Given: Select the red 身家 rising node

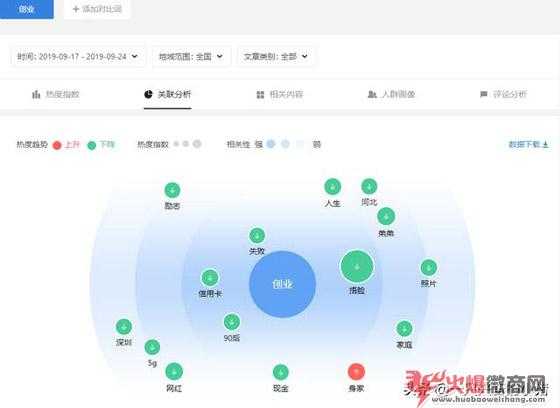Looking at the screenshot, I should 356,372.
